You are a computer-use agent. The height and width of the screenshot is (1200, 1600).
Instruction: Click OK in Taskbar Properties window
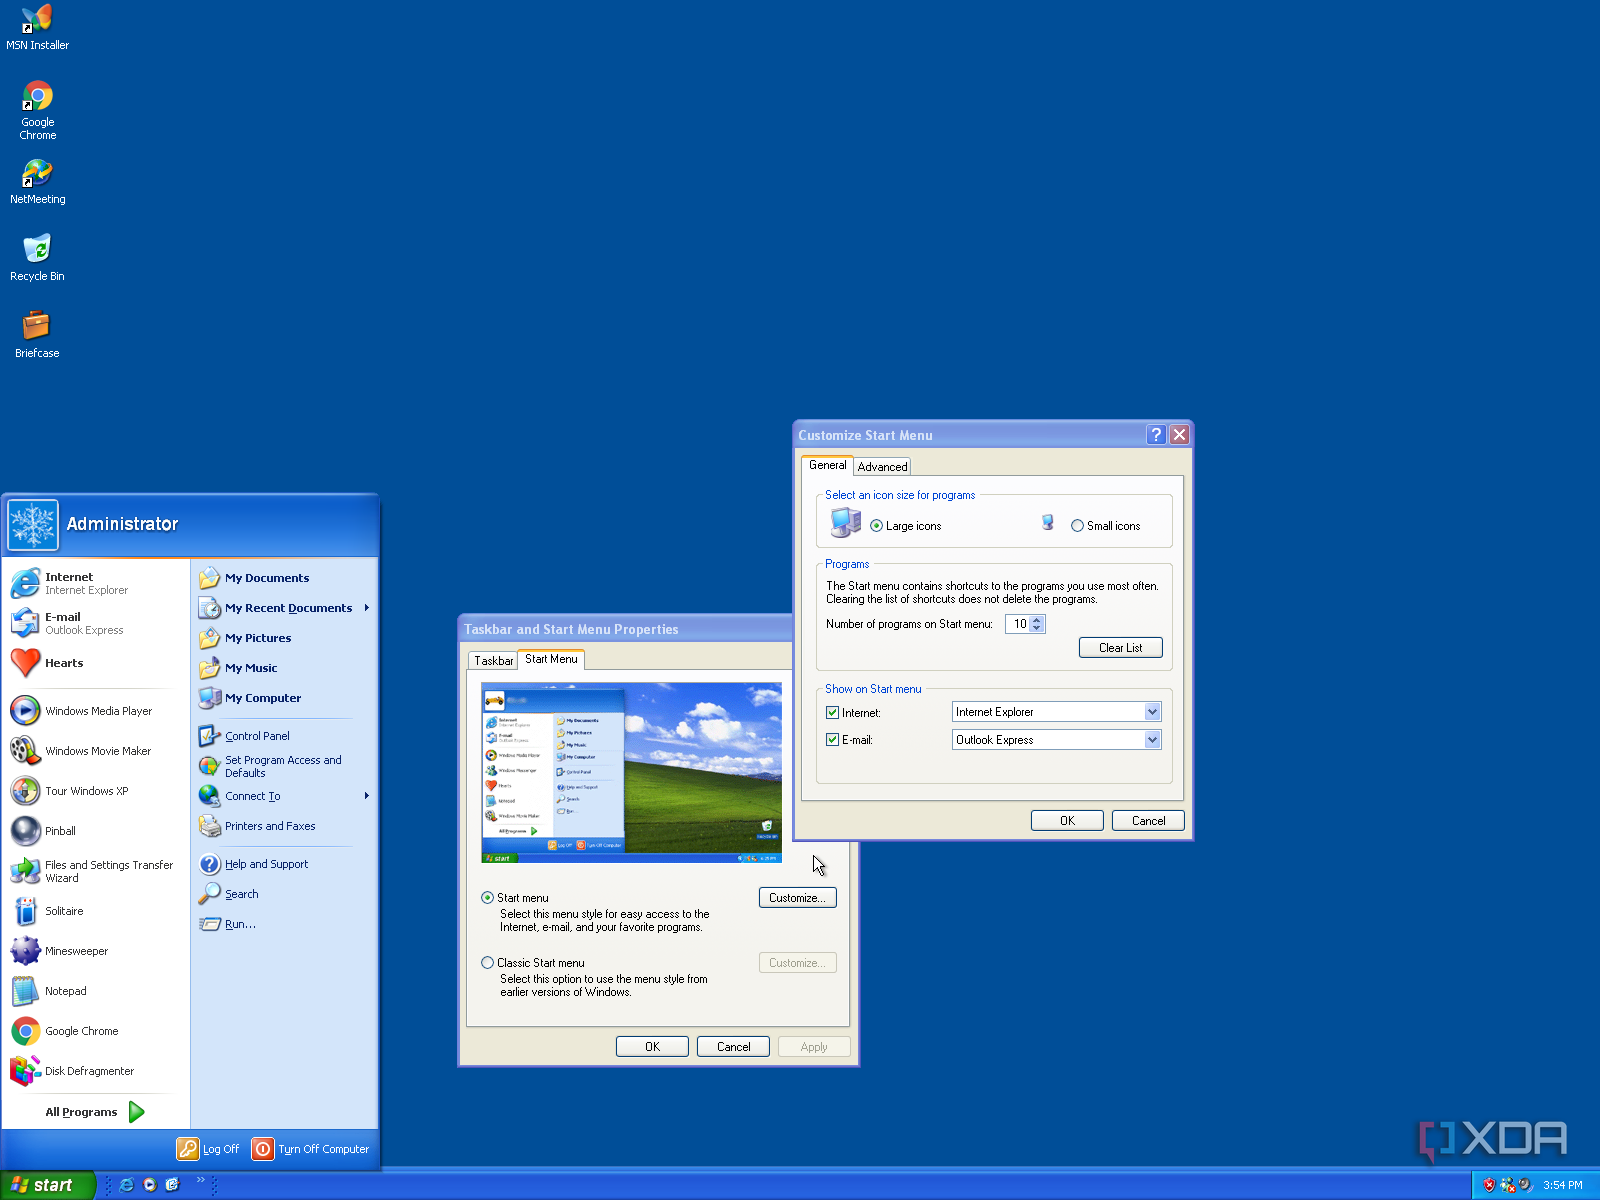click(x=652, y=1047)
